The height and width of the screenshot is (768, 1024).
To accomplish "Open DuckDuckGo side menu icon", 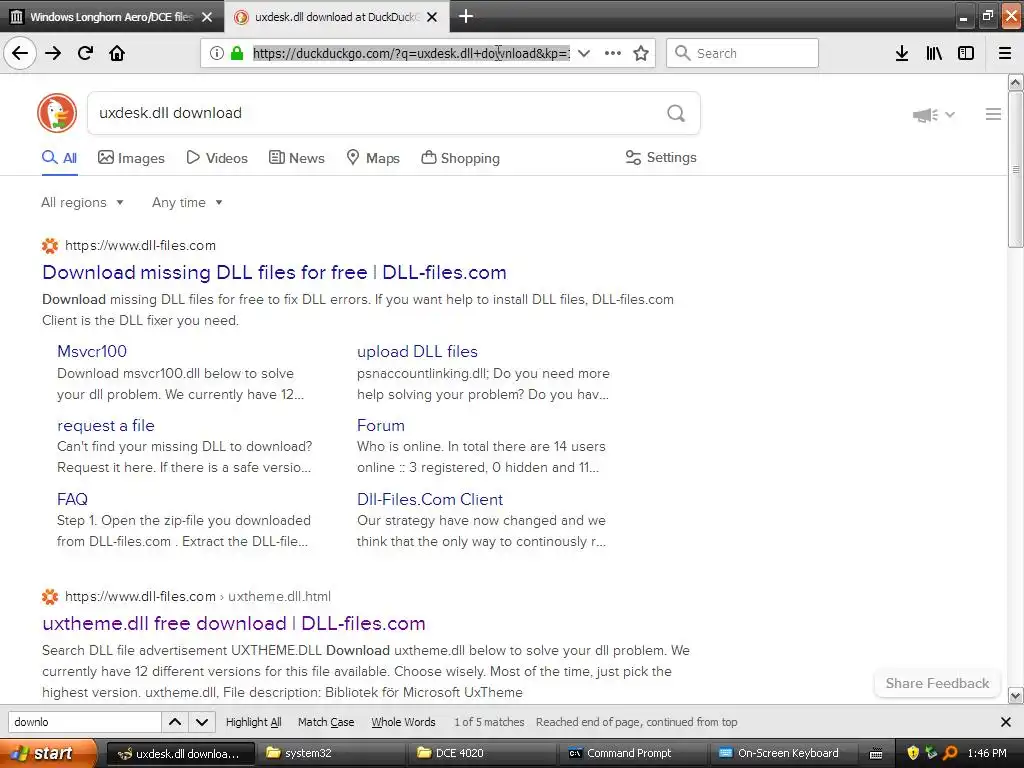I will (993, 114).
